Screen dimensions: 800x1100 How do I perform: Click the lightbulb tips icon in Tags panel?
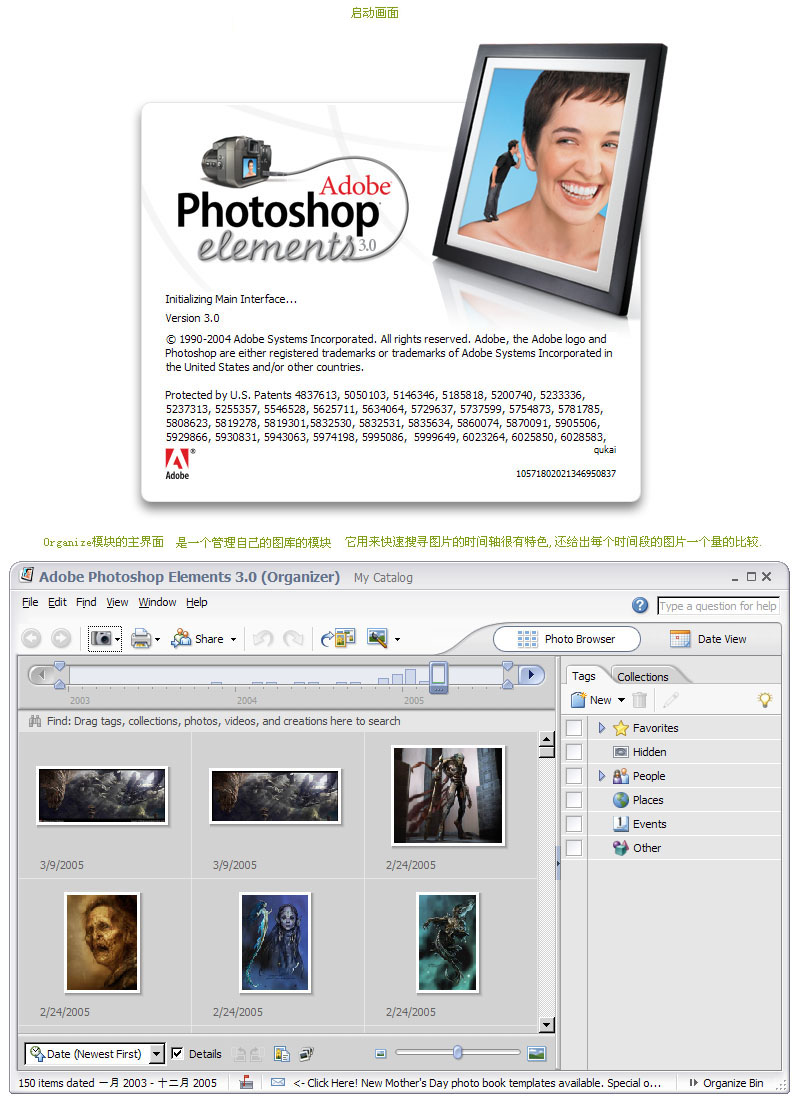[765, 699]
